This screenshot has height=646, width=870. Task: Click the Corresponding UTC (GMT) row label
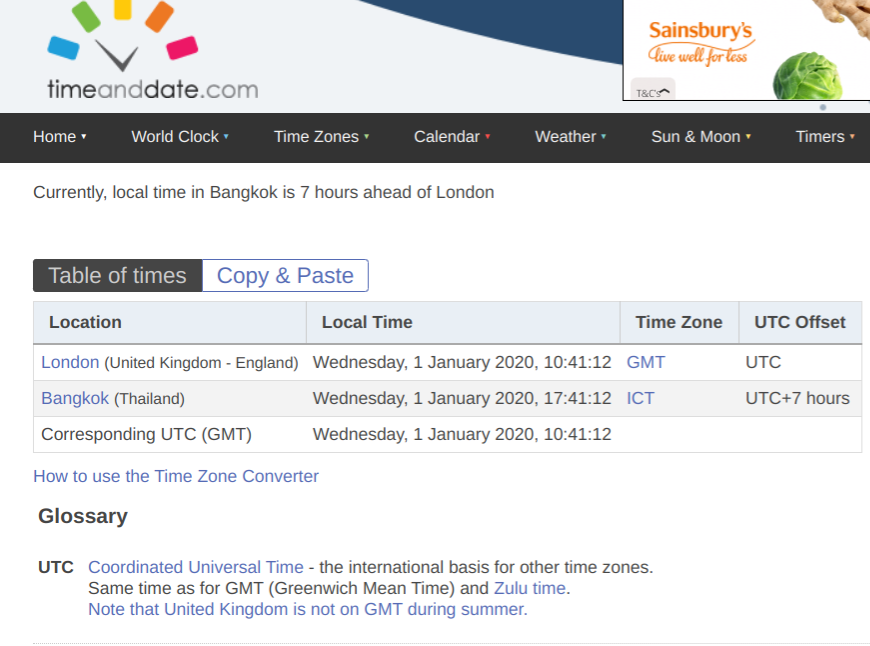coord(146,435)
